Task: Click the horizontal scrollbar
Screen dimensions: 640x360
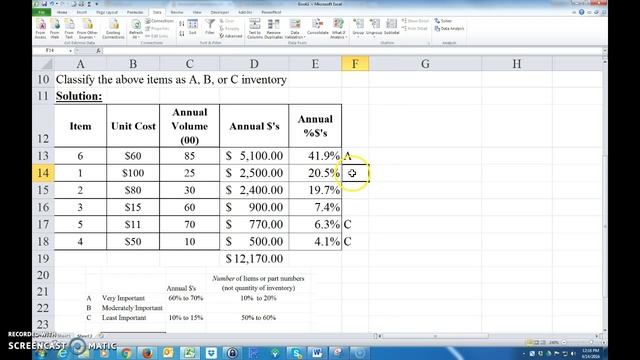Action: [x=489, y=336]
